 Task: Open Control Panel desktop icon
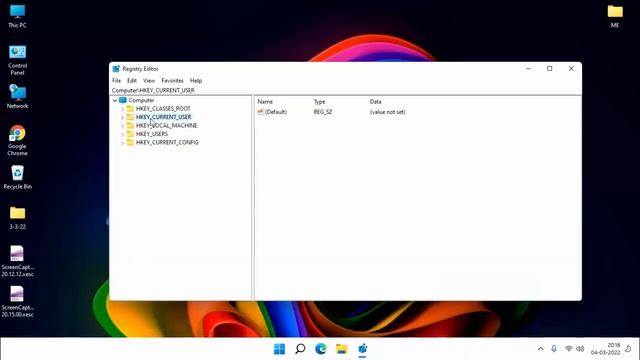17,60
